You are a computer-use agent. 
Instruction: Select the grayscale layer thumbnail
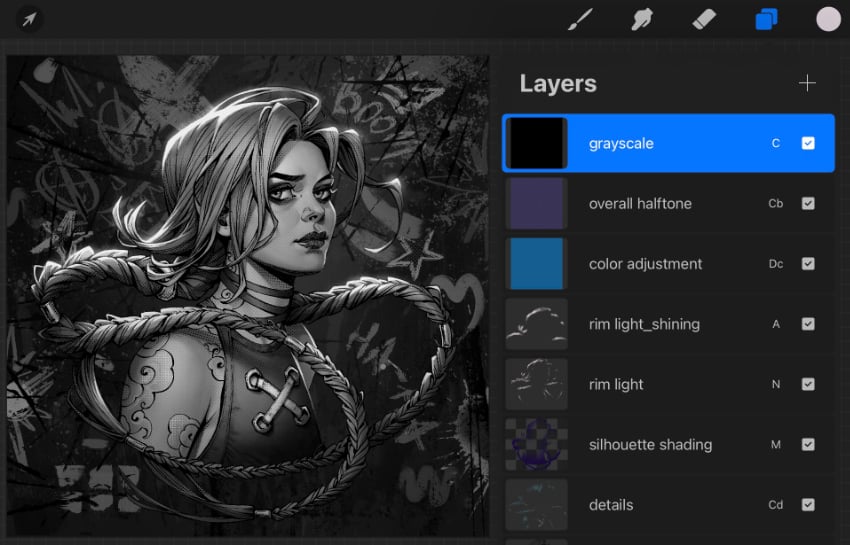click(x=537, y=143)
